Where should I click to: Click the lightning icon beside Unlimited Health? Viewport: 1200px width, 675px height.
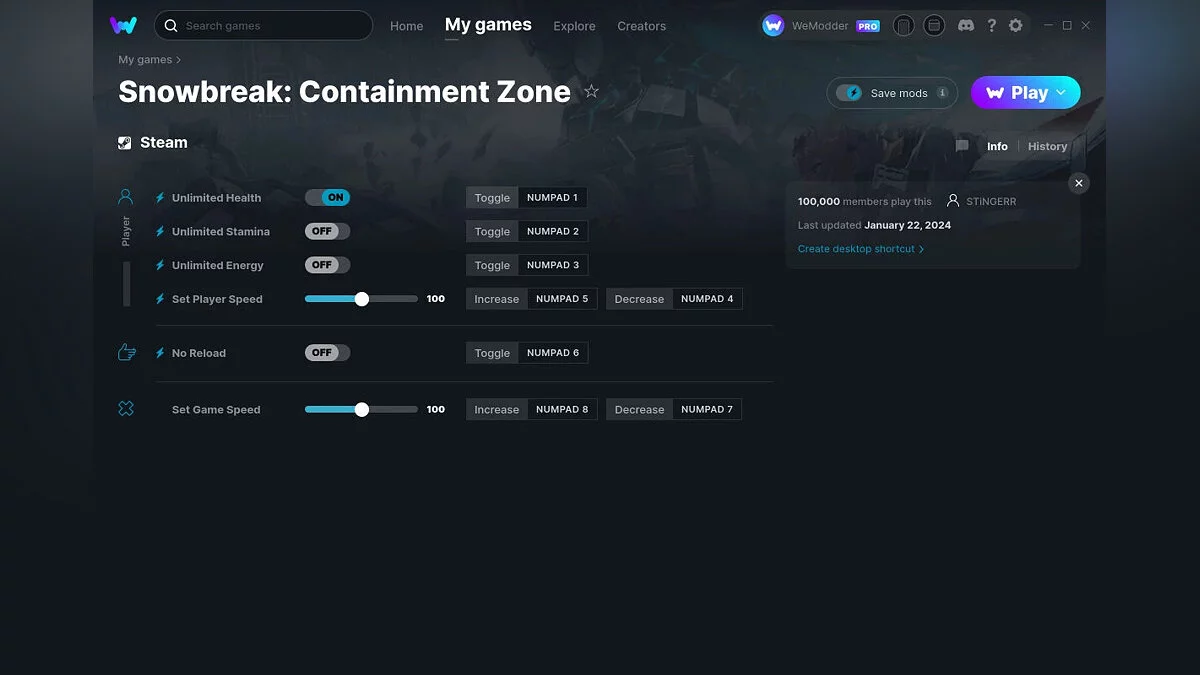pos(160,198)
